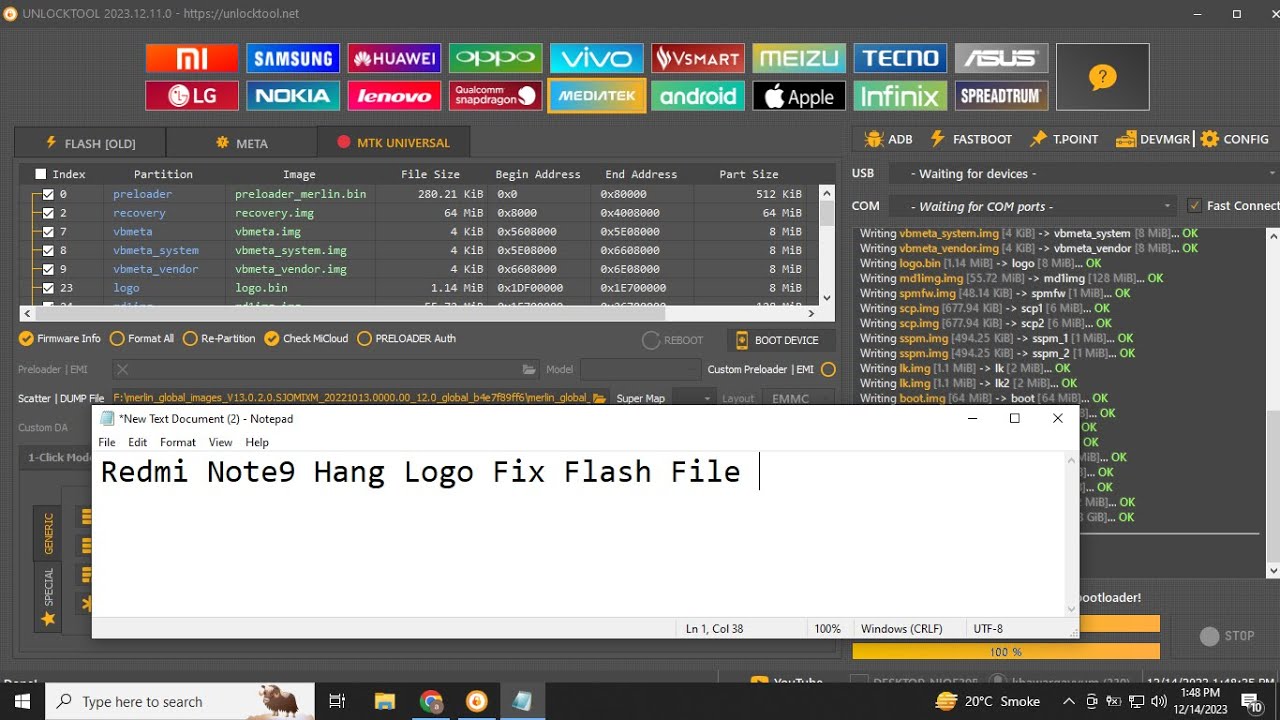Open the Huawei brand tile
1280x720 pixels.
point(394,58)
